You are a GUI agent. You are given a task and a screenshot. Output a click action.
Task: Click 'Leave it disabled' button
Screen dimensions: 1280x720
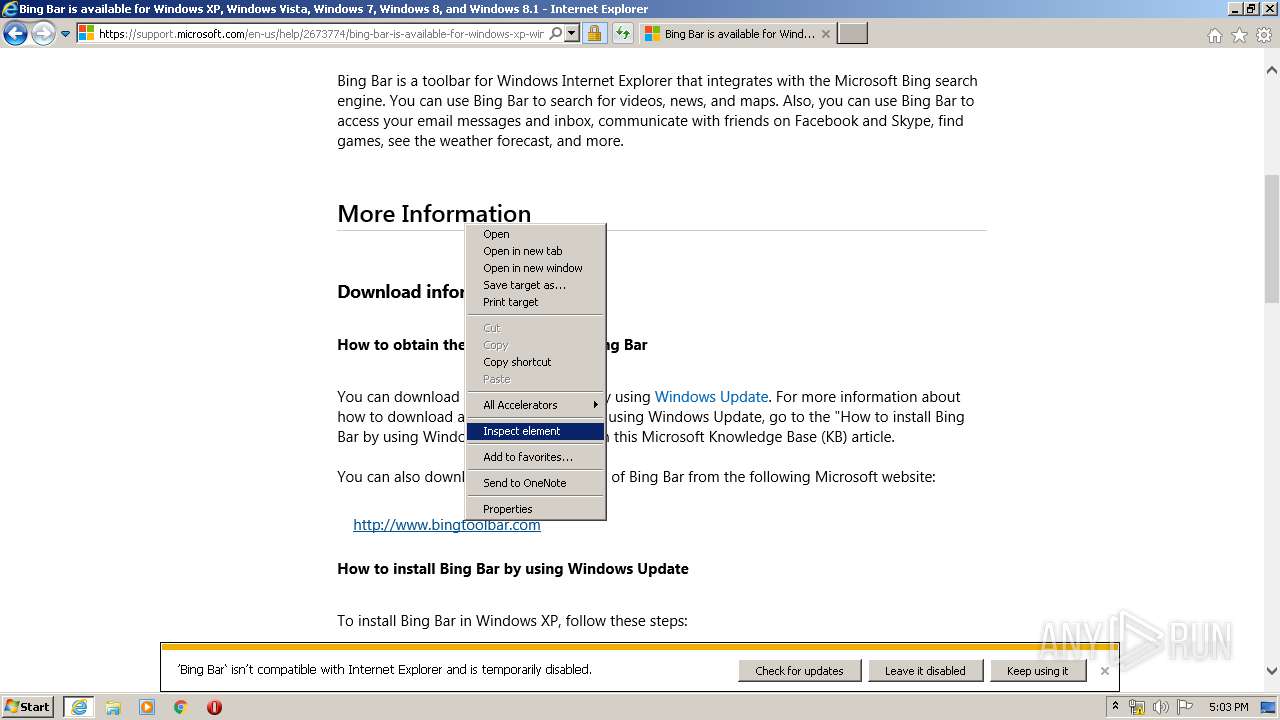pyautogui.click(x=925, y=671)
